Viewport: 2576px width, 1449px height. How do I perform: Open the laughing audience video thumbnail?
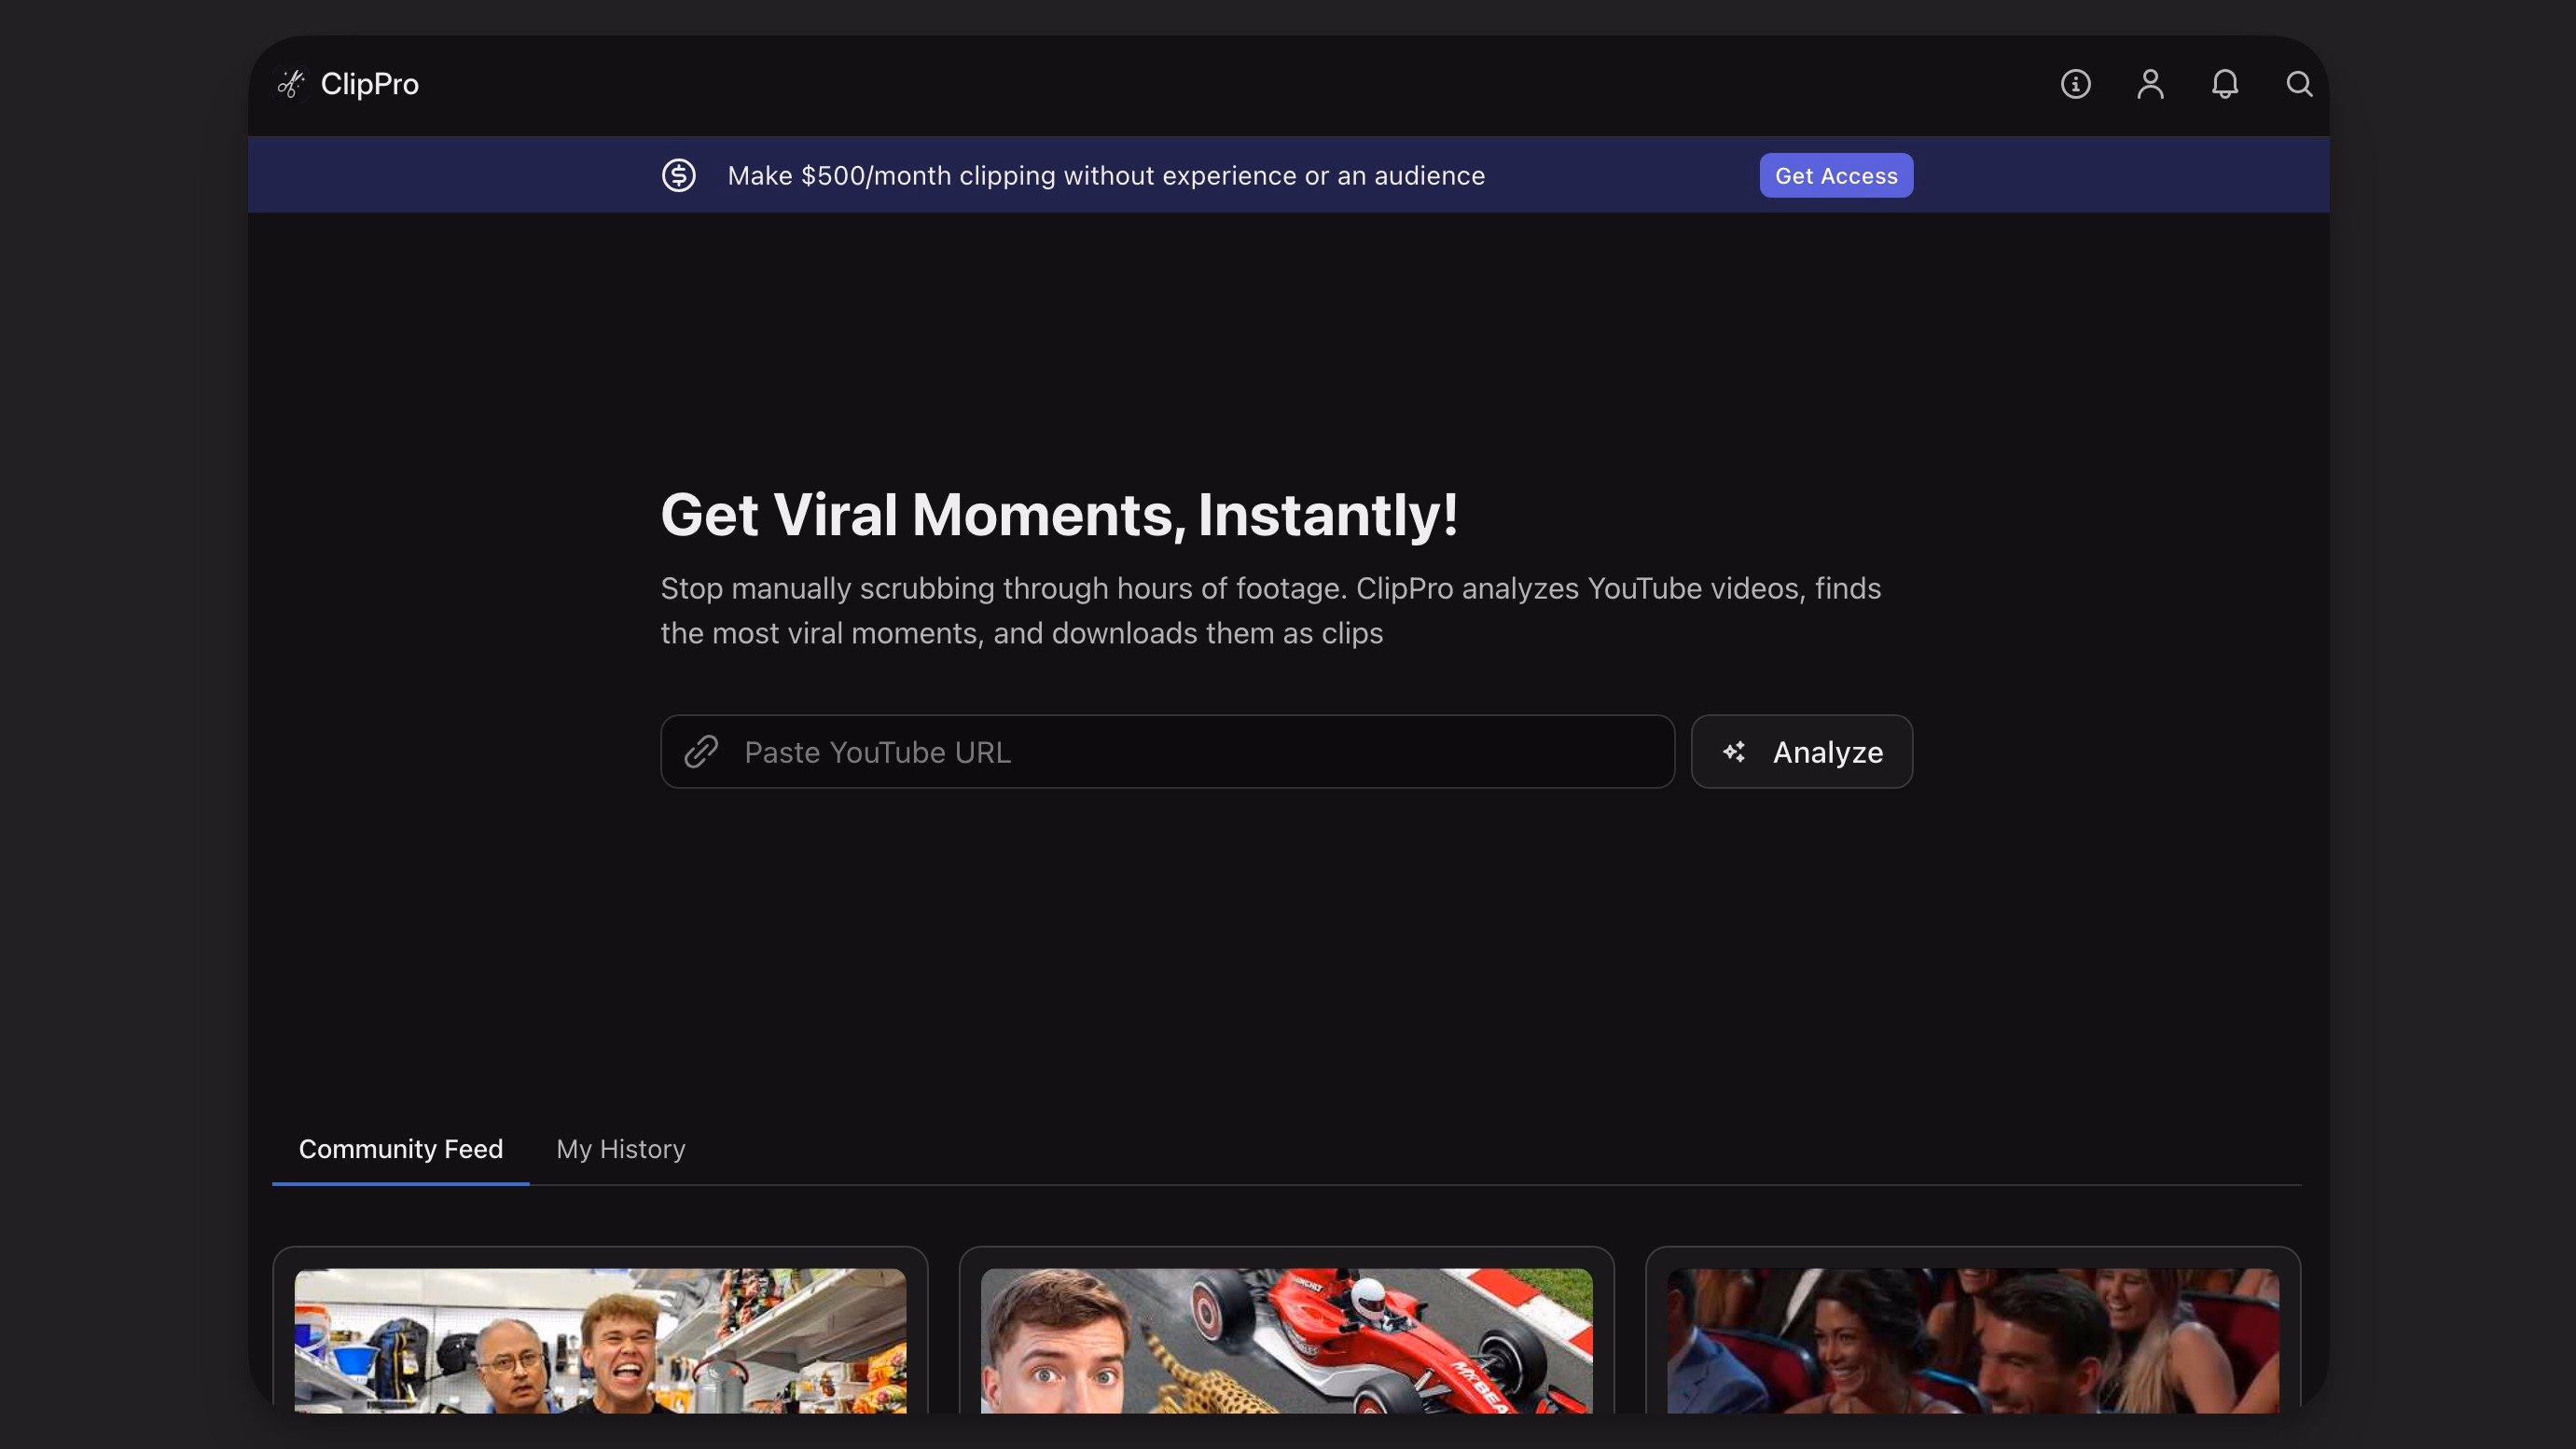point(1972,1340)
